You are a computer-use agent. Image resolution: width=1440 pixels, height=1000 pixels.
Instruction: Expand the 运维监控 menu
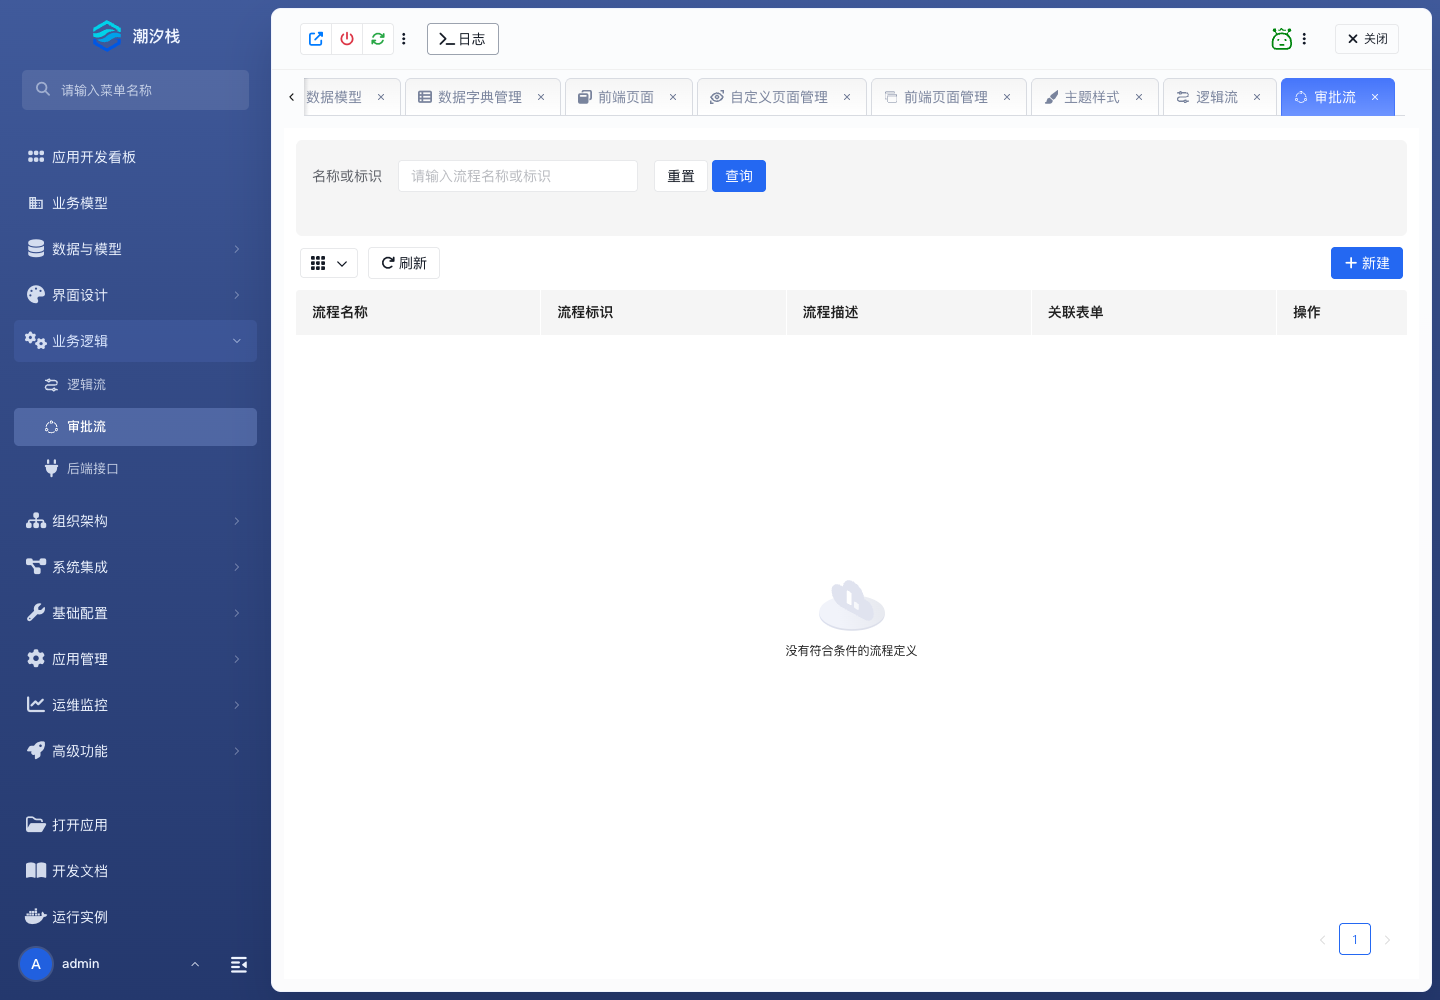(x=135, y=705)
